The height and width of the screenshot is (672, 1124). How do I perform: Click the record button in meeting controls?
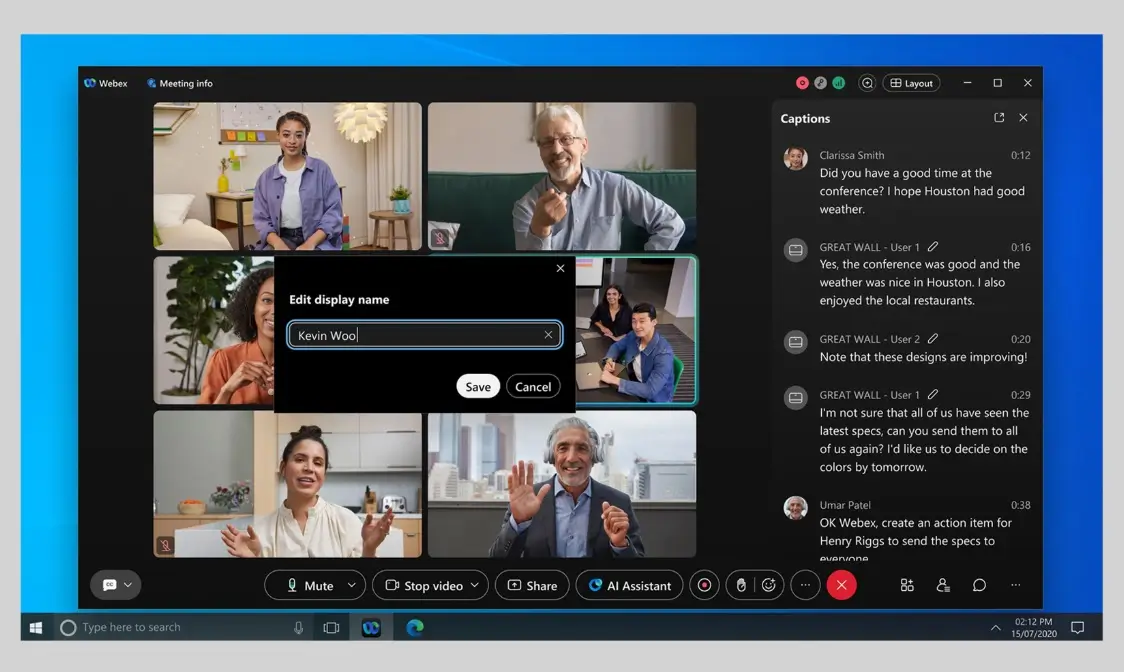click(704, 585)
